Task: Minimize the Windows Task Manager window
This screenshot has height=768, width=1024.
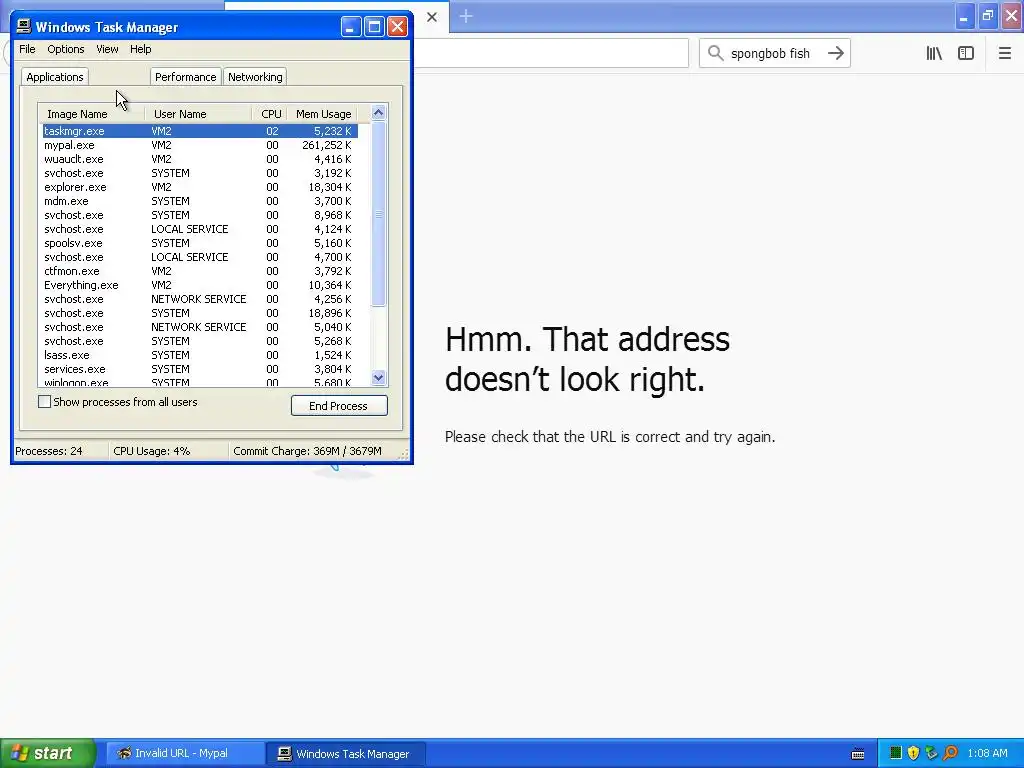Action: (x=351, y=27)
